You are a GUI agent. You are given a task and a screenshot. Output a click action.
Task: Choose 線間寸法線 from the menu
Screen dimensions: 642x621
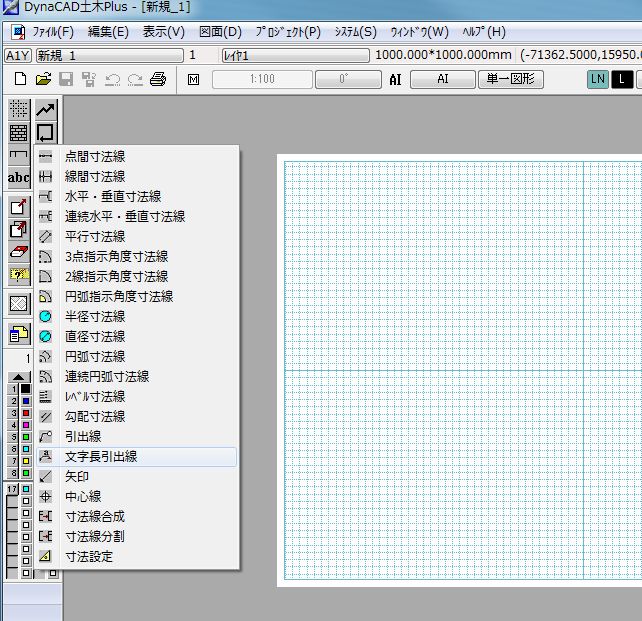point(137,176)
